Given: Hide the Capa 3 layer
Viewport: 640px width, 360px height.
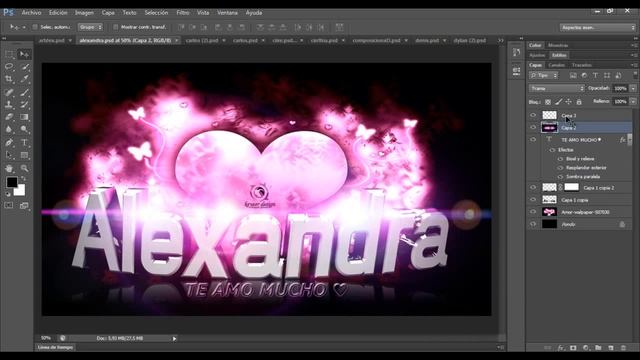Looking at the screenshot, I should click(x=533, y=116).
